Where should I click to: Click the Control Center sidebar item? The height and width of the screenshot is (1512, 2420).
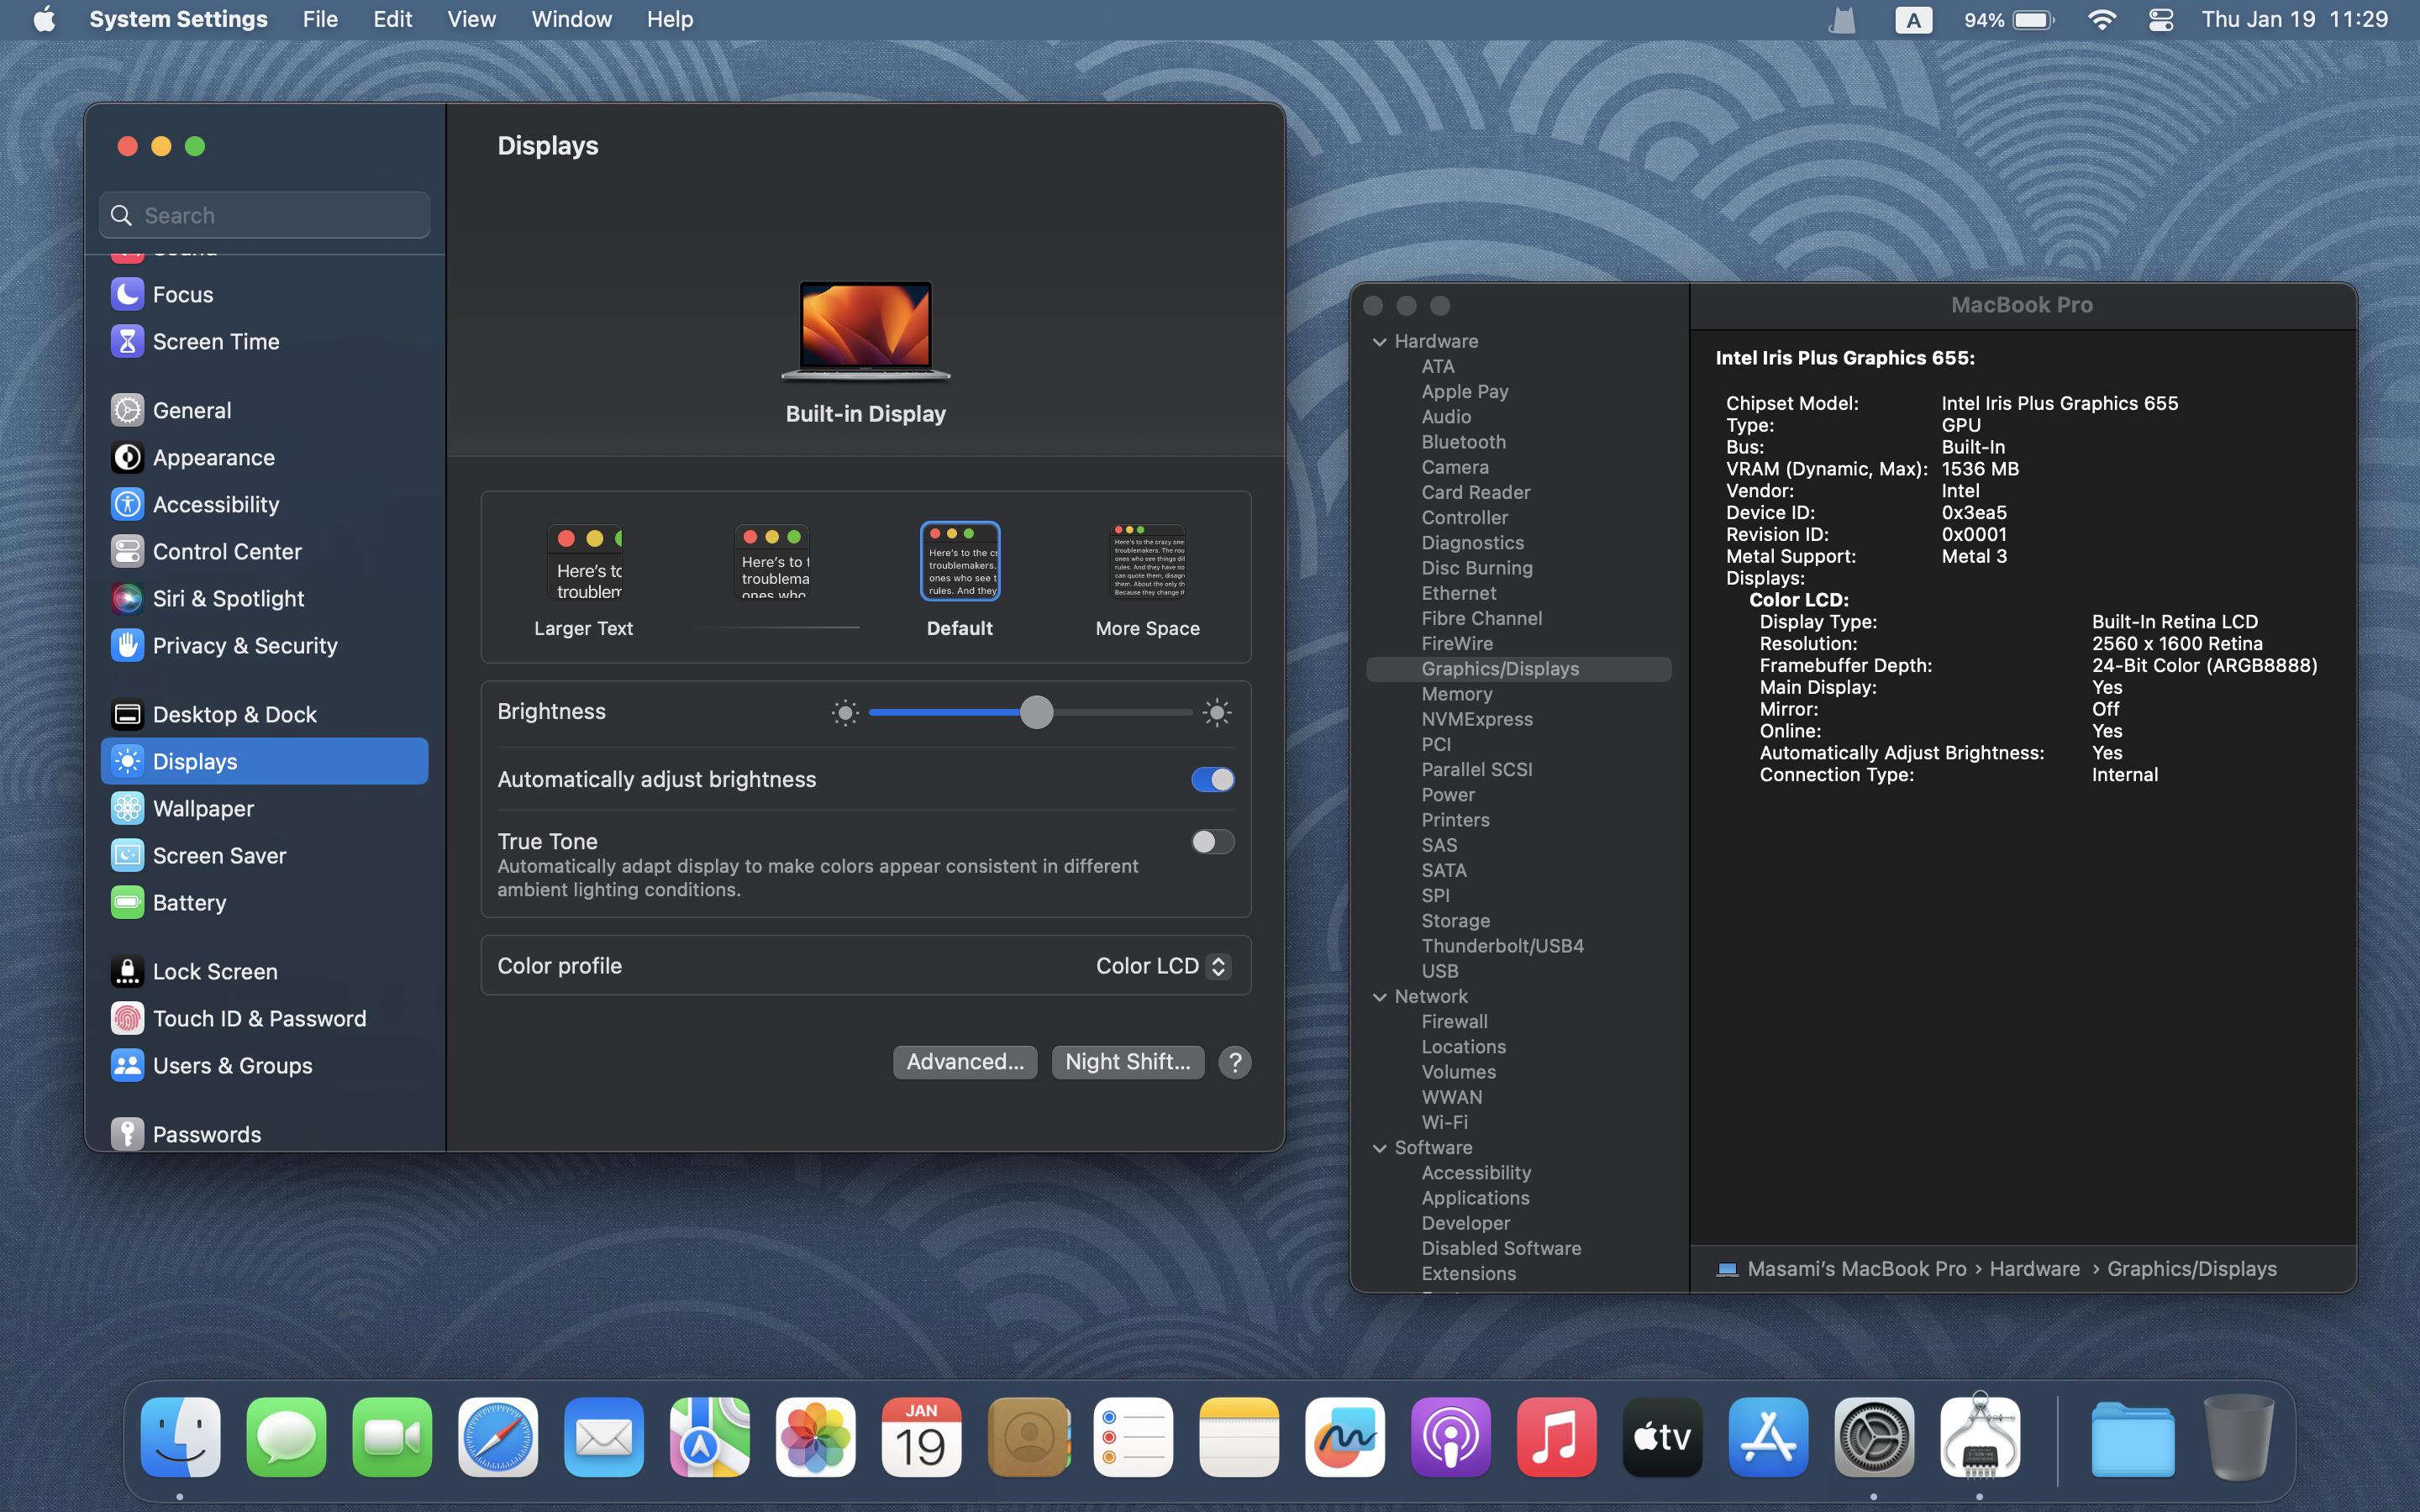tap(227, 551)
